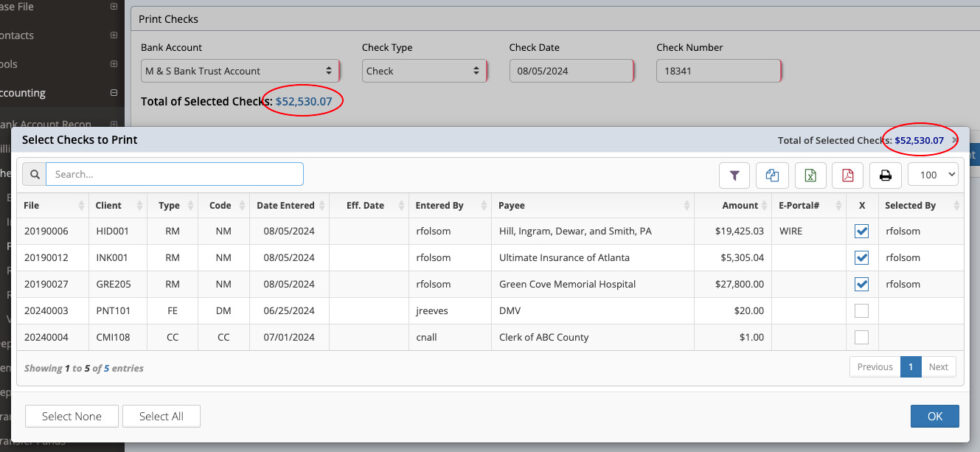Expand the Contacts sidebar section

pos(114,36)
